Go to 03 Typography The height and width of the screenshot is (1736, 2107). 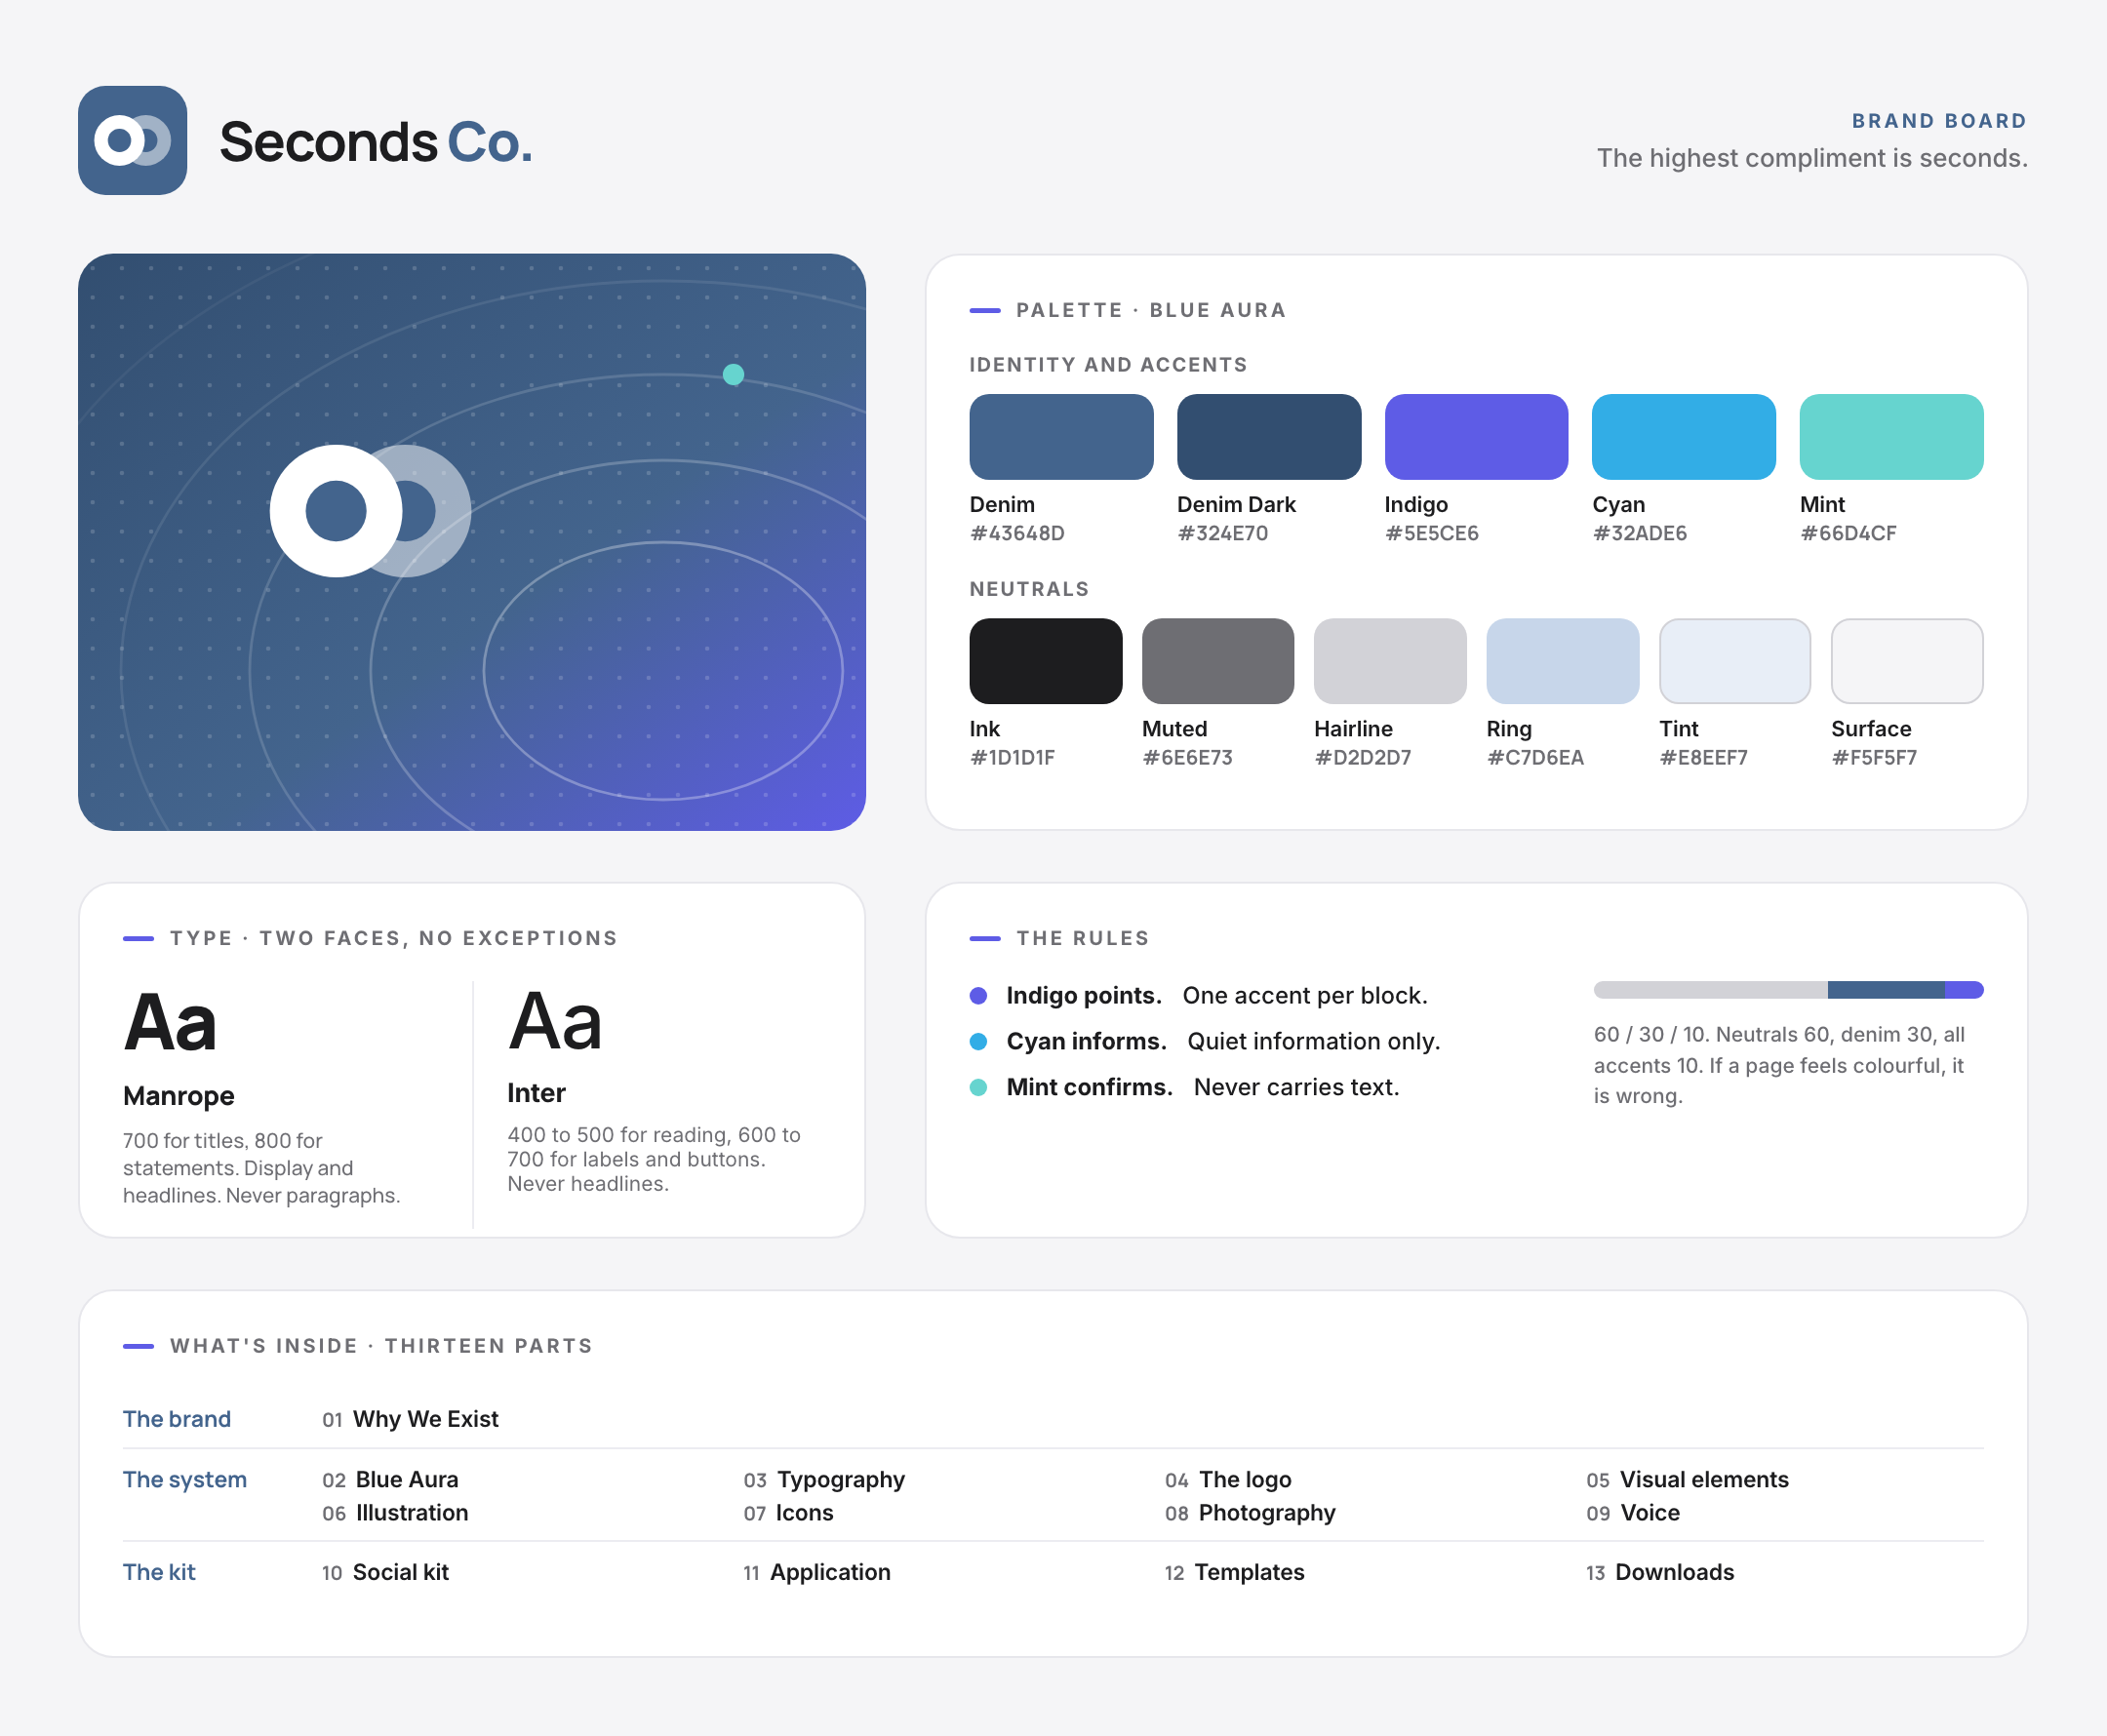[824, 1480]
